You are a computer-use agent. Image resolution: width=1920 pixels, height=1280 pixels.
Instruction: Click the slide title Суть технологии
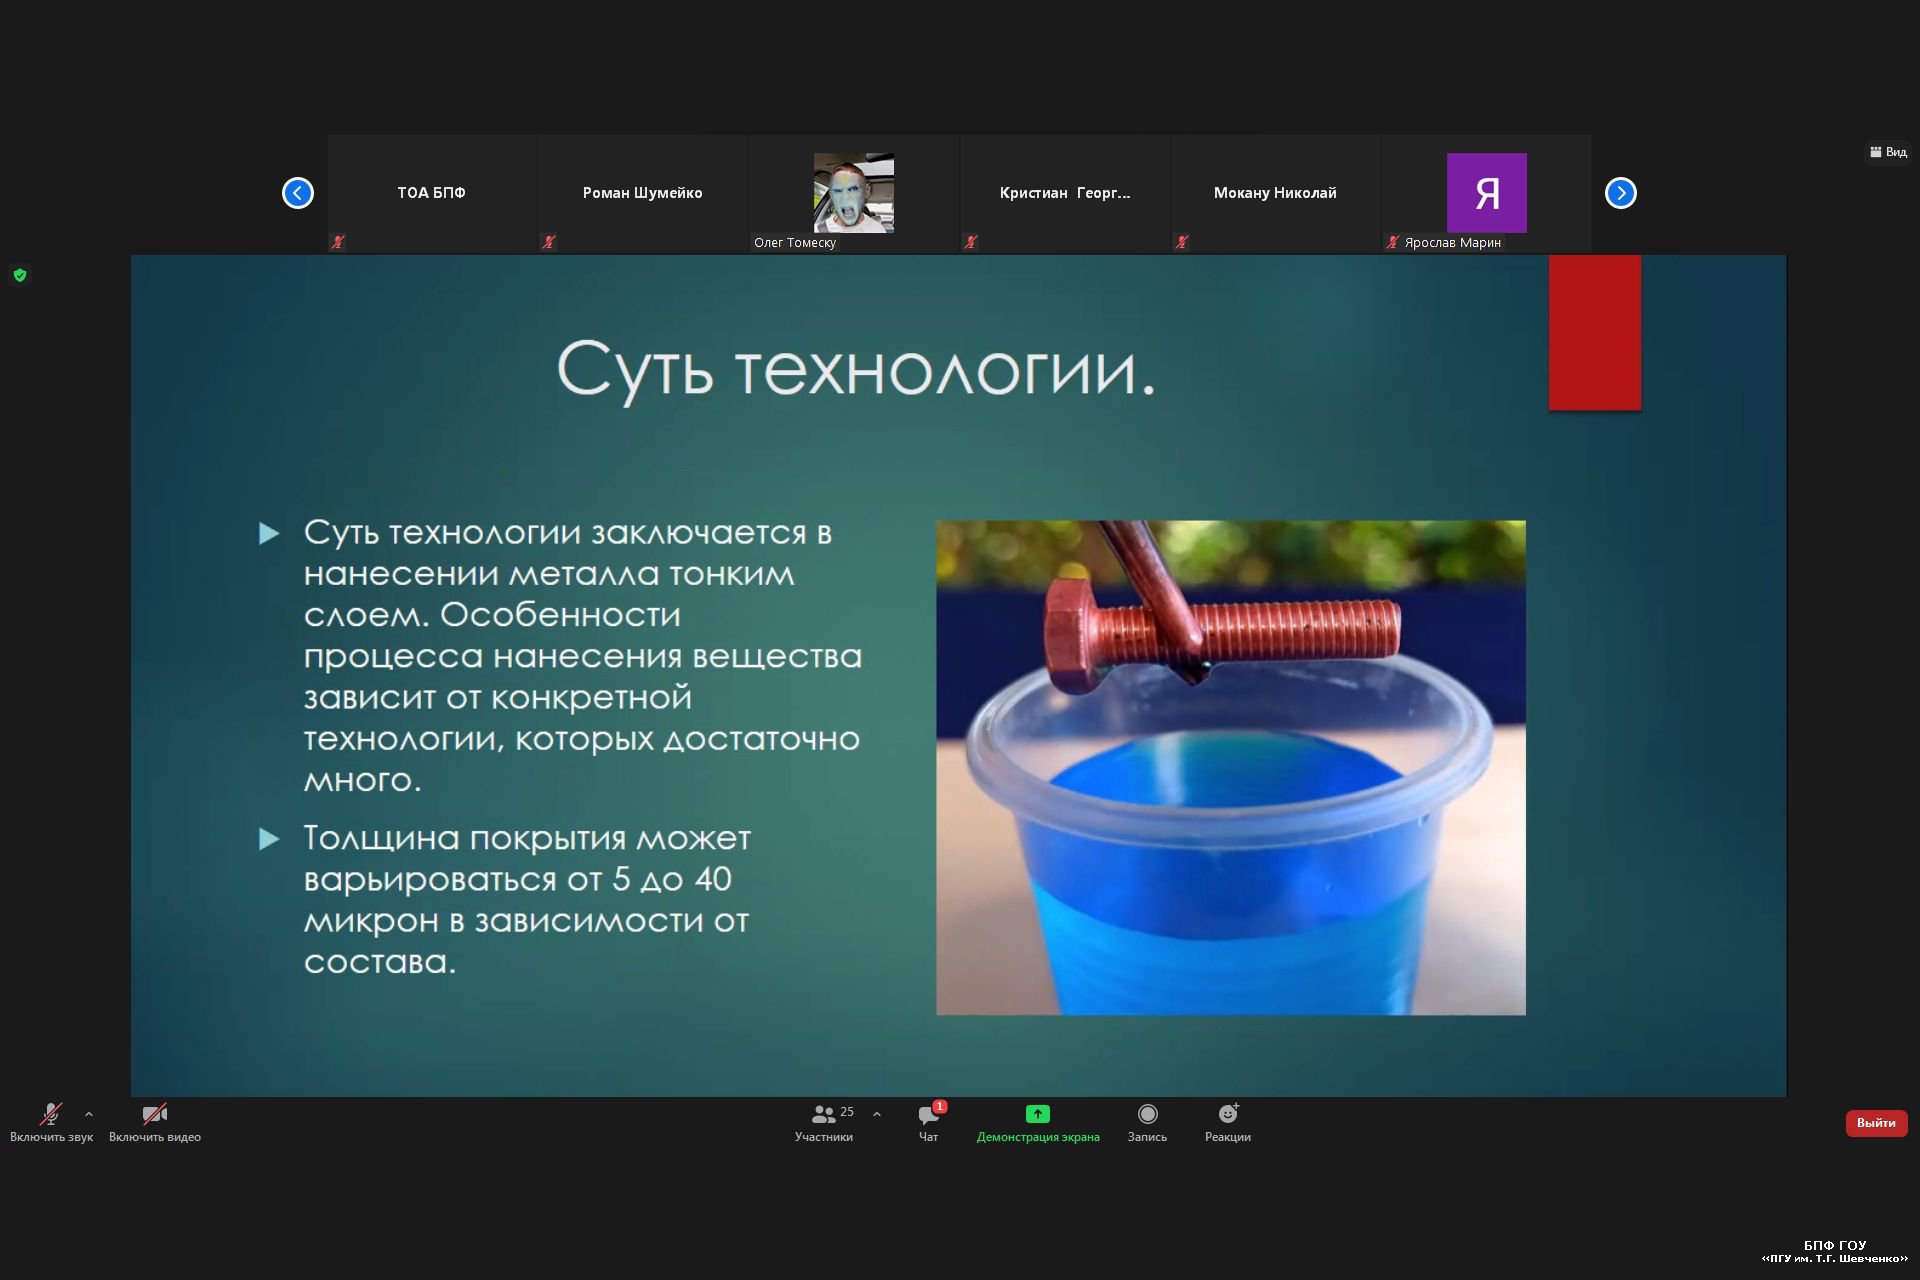(856, 370)
